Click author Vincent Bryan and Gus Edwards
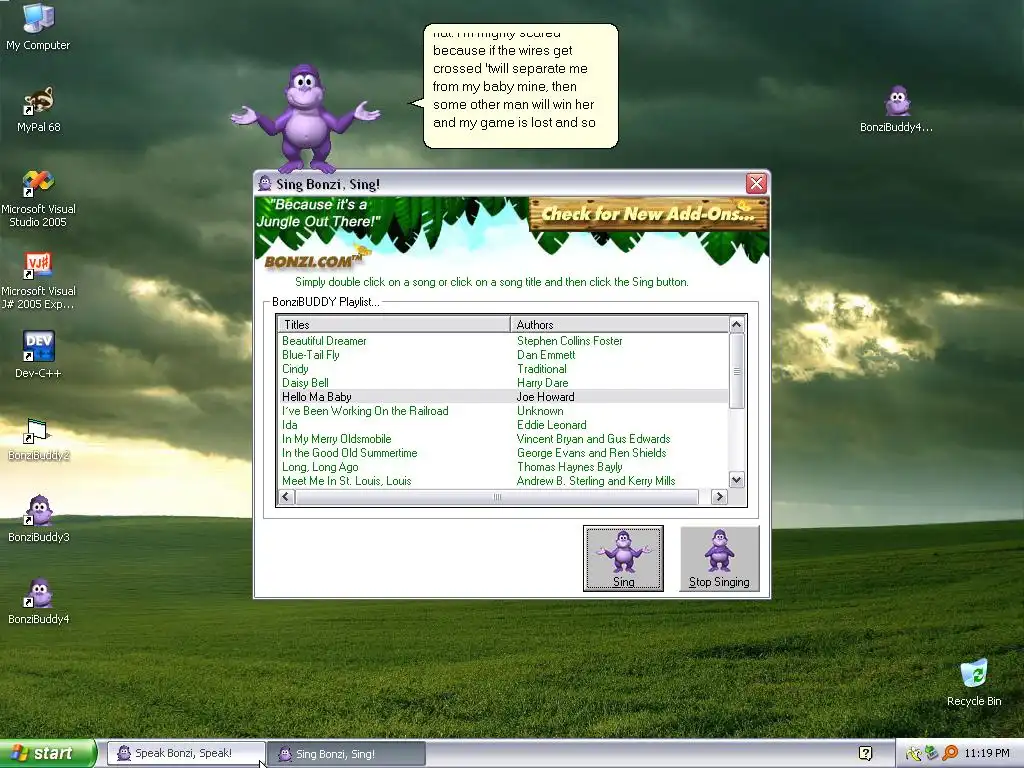Image resolution: width=1024 pixels, height=768 pixels. (x=593, y=439)
